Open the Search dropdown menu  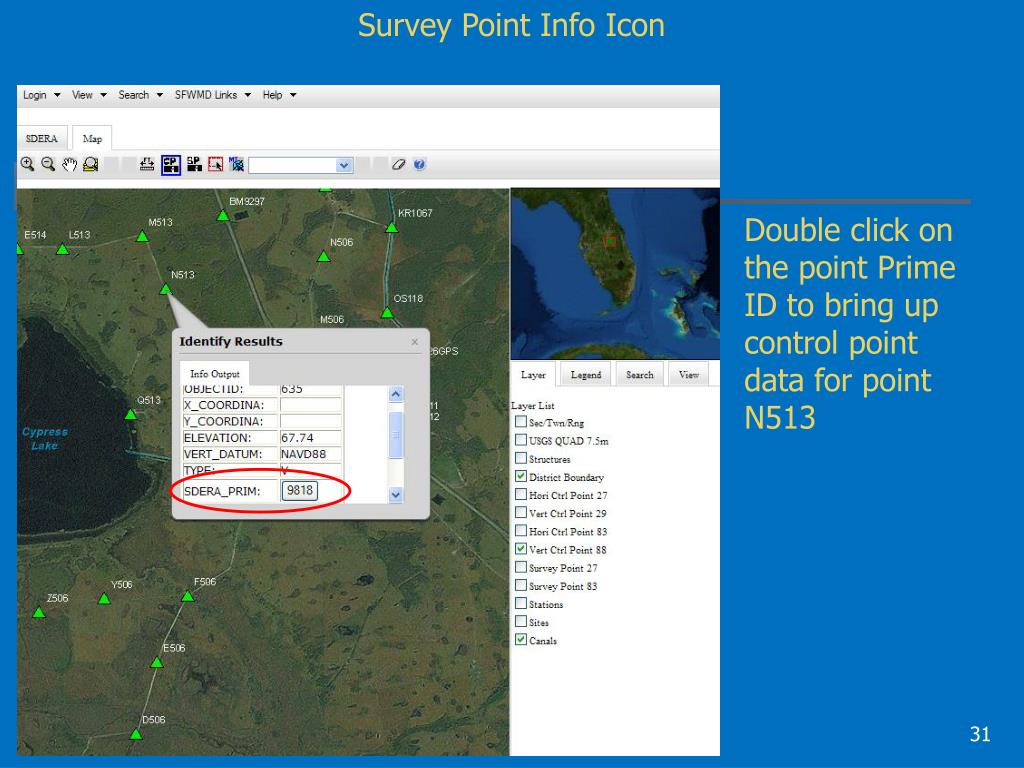[140, 95]
